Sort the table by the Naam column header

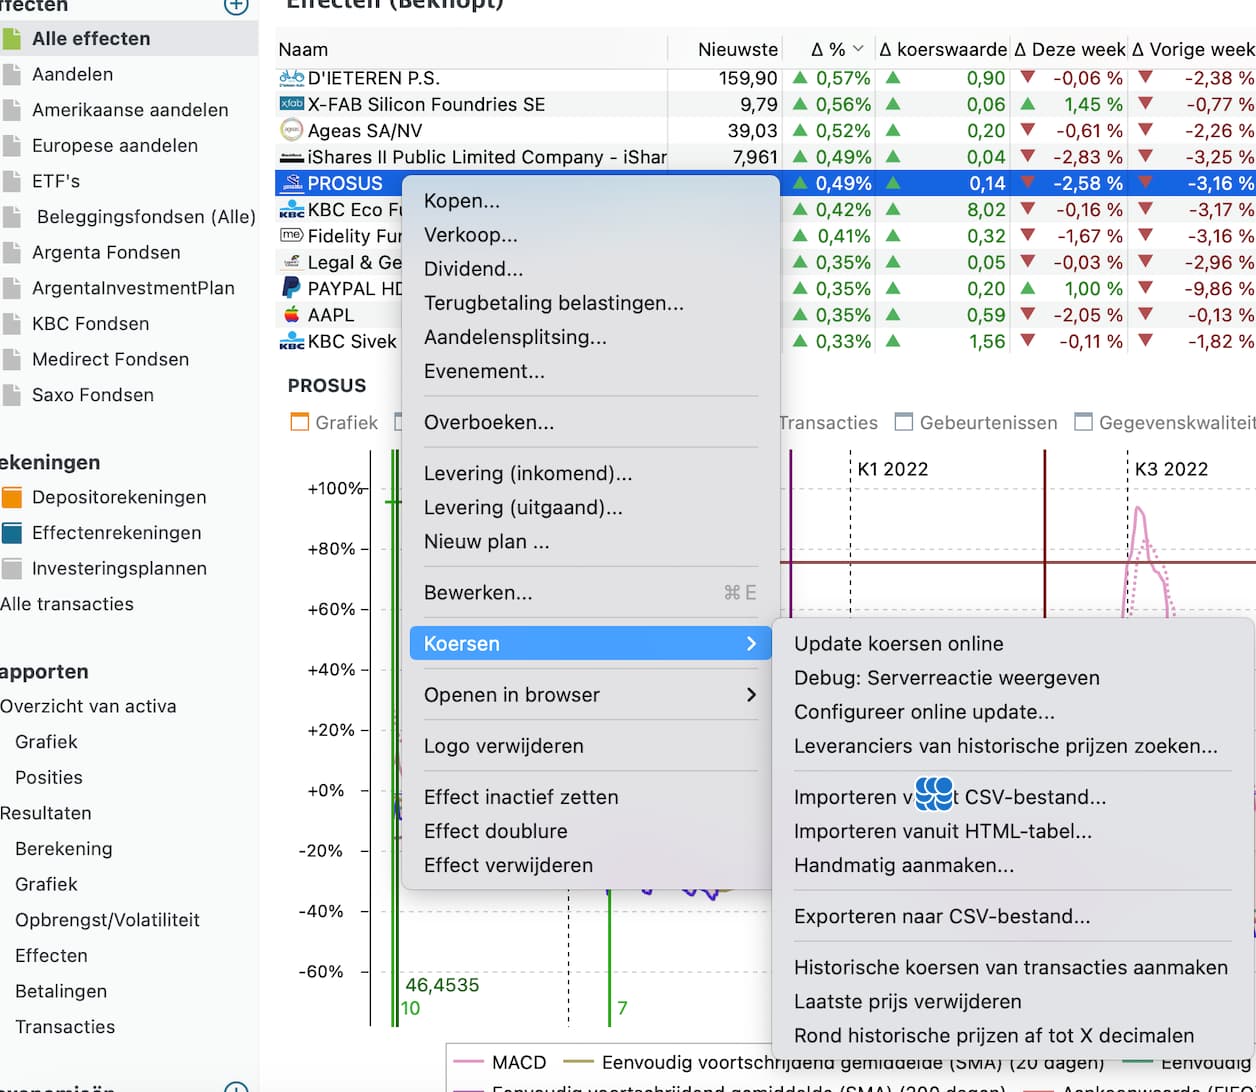coord(472,49)
